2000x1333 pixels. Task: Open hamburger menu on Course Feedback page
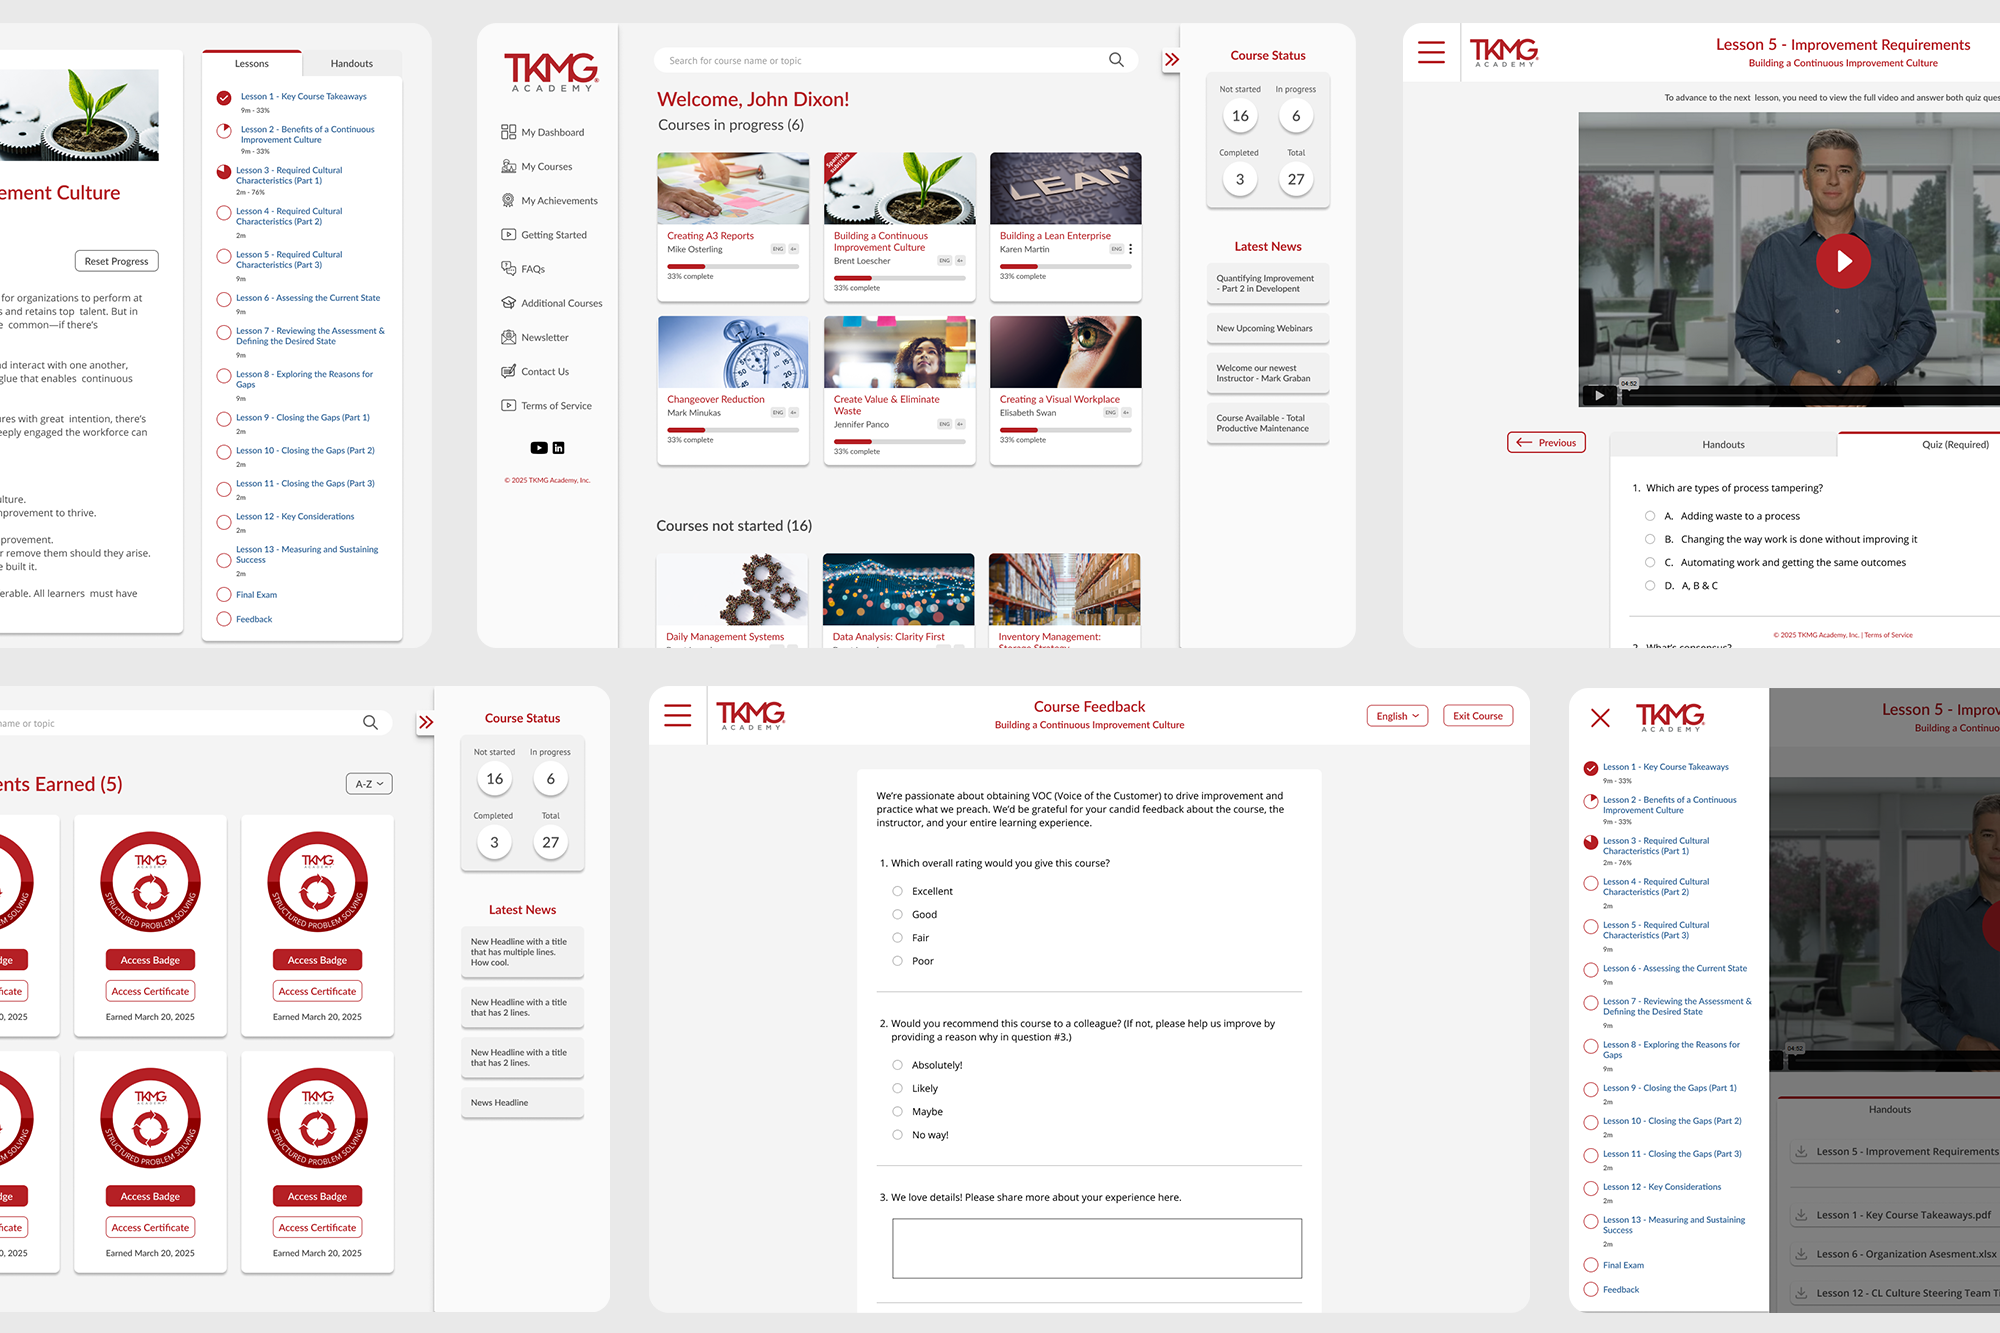(x=677, y=715)
